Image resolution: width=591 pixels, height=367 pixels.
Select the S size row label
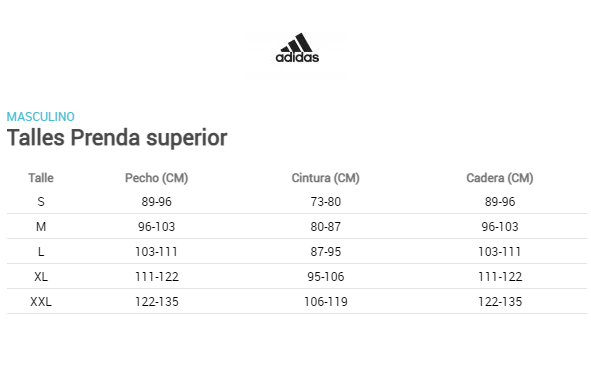click(x=41, y=202)
